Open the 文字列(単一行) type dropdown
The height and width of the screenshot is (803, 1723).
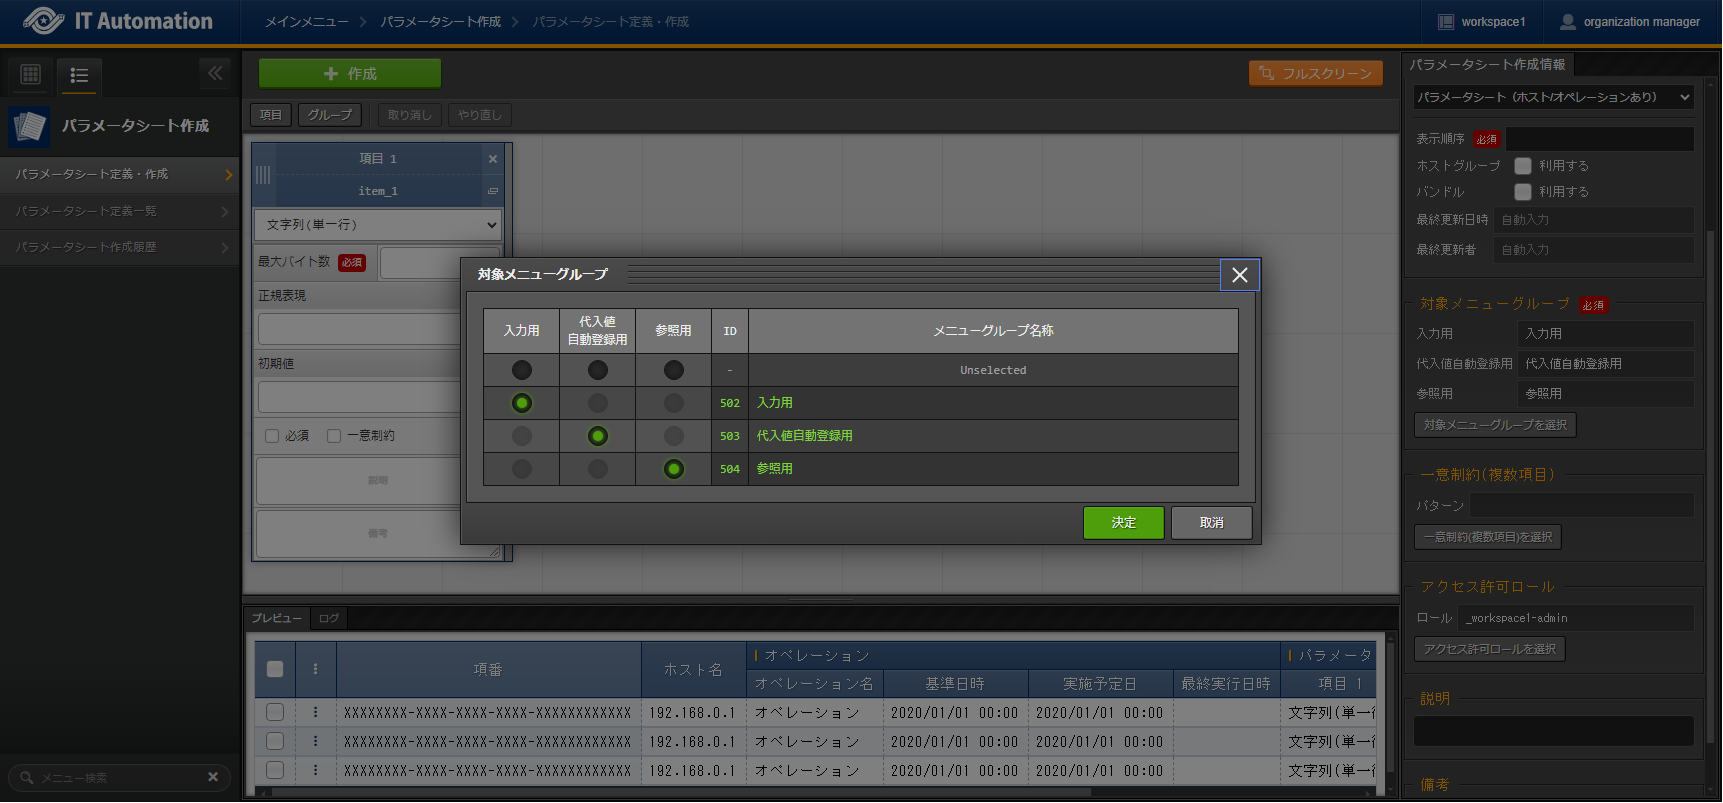378,225
